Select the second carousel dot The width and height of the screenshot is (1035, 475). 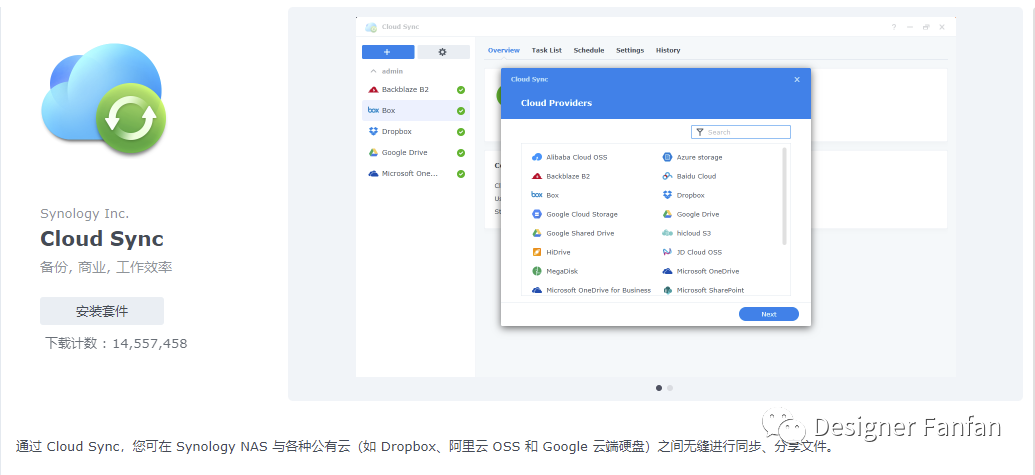point(670,389)
